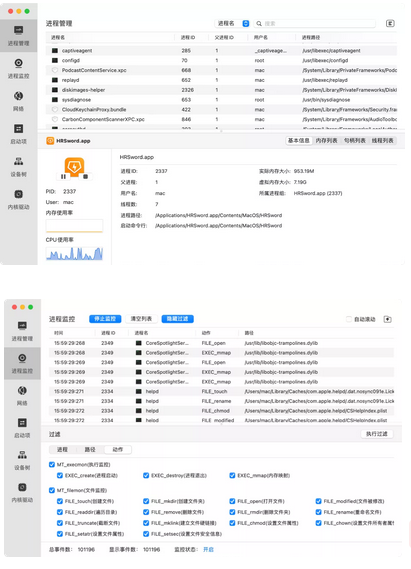Select diskimages-helper process row
411x569 pixels.
click(221, 90)
